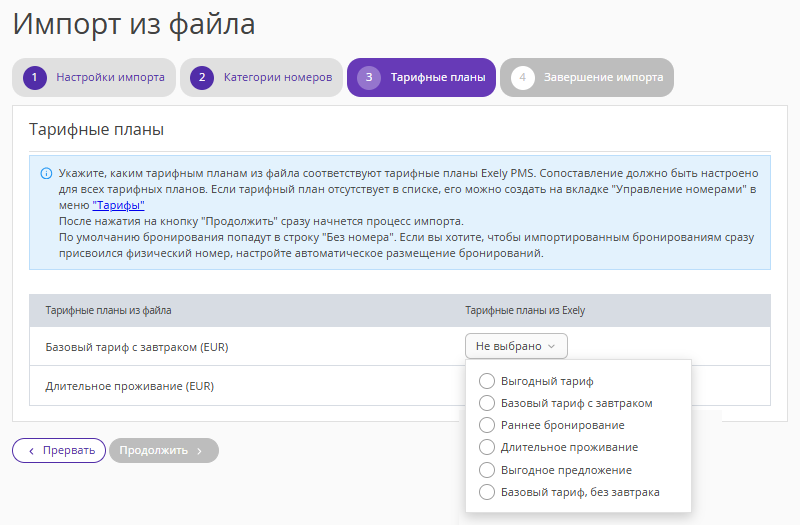Expand the Не выбрано dropdown
800x525 pixels.
[x=516, y=346]
